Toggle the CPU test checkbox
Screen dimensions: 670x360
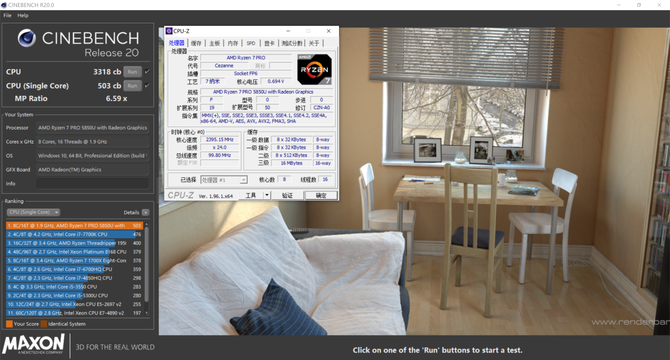click(x=147, y=72)
